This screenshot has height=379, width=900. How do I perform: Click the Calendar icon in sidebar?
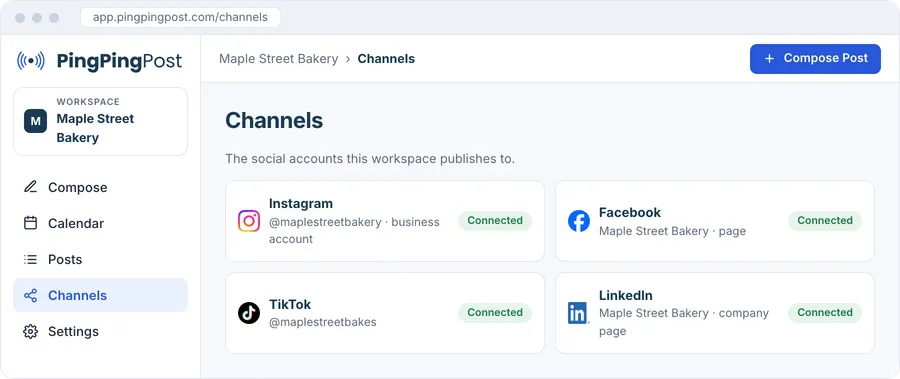(x=30, y=223)
